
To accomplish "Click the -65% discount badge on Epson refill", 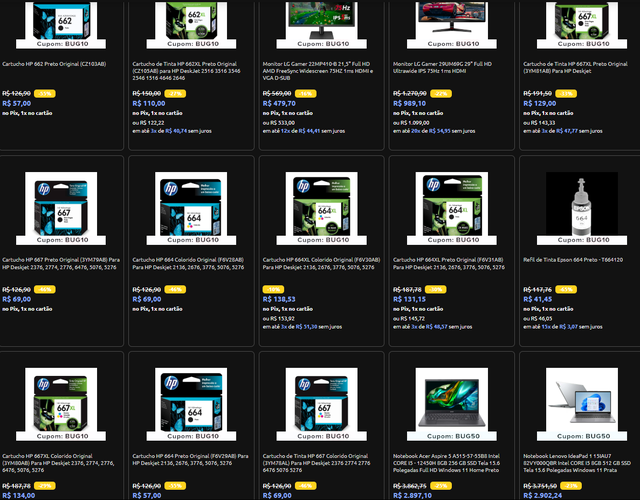I will point(566,289).
